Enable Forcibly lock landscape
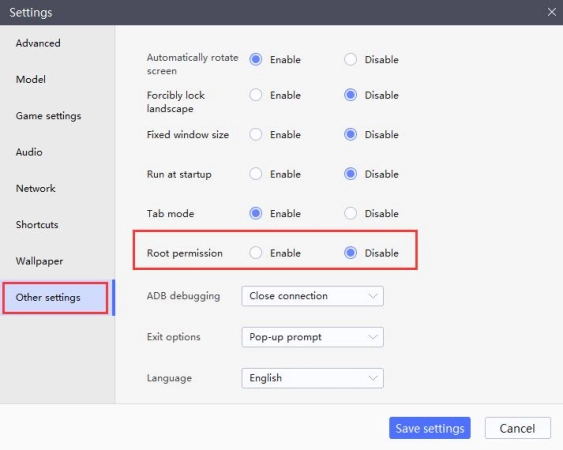This screenshot has width=563, height=450. tap(256, 95)
